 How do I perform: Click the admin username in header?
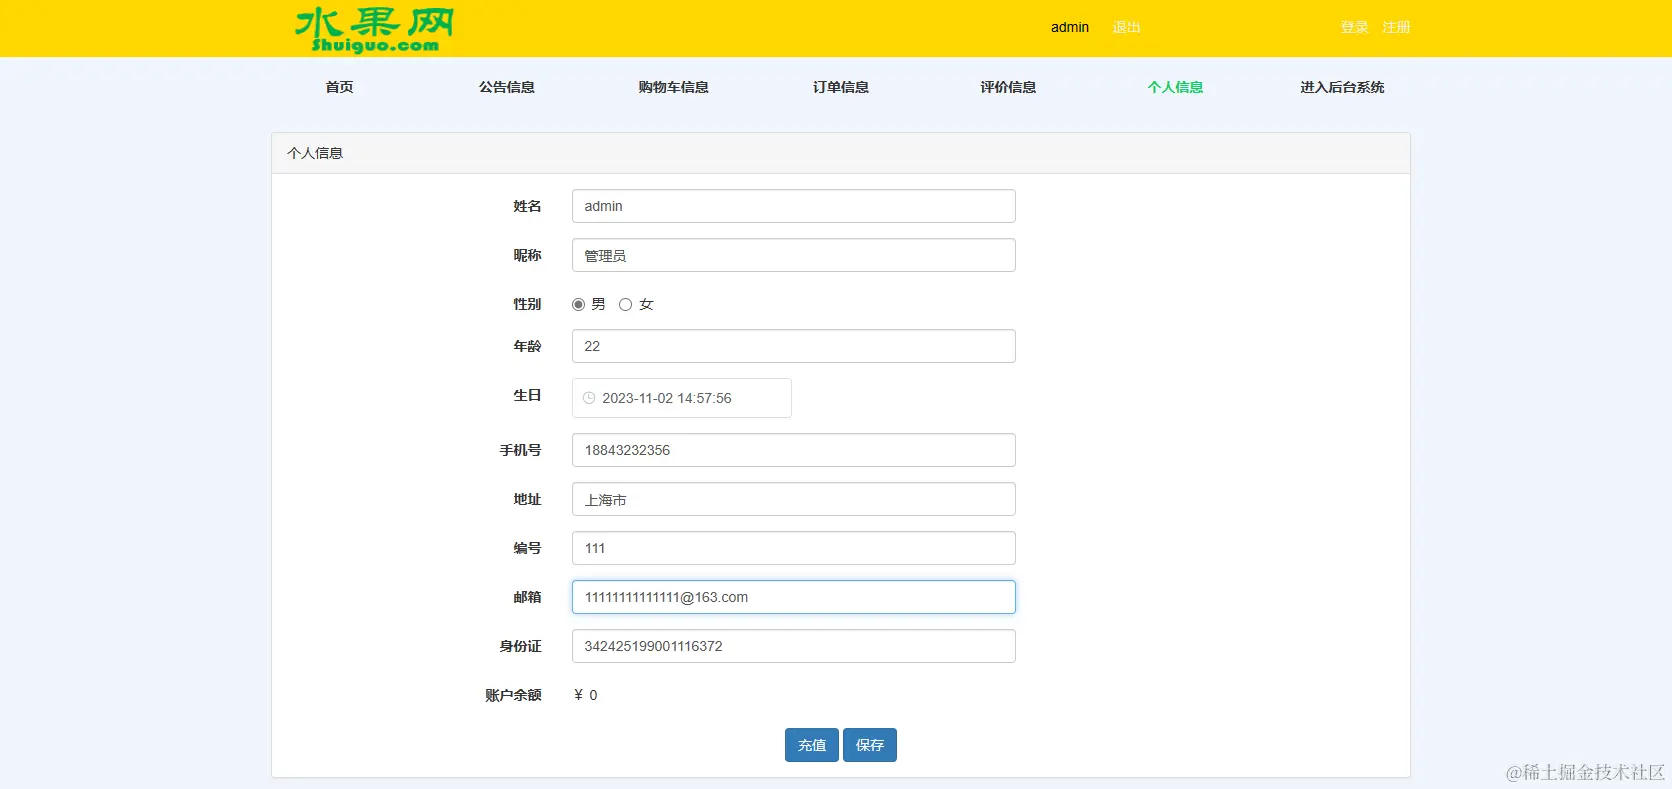tap(1070, 27)
